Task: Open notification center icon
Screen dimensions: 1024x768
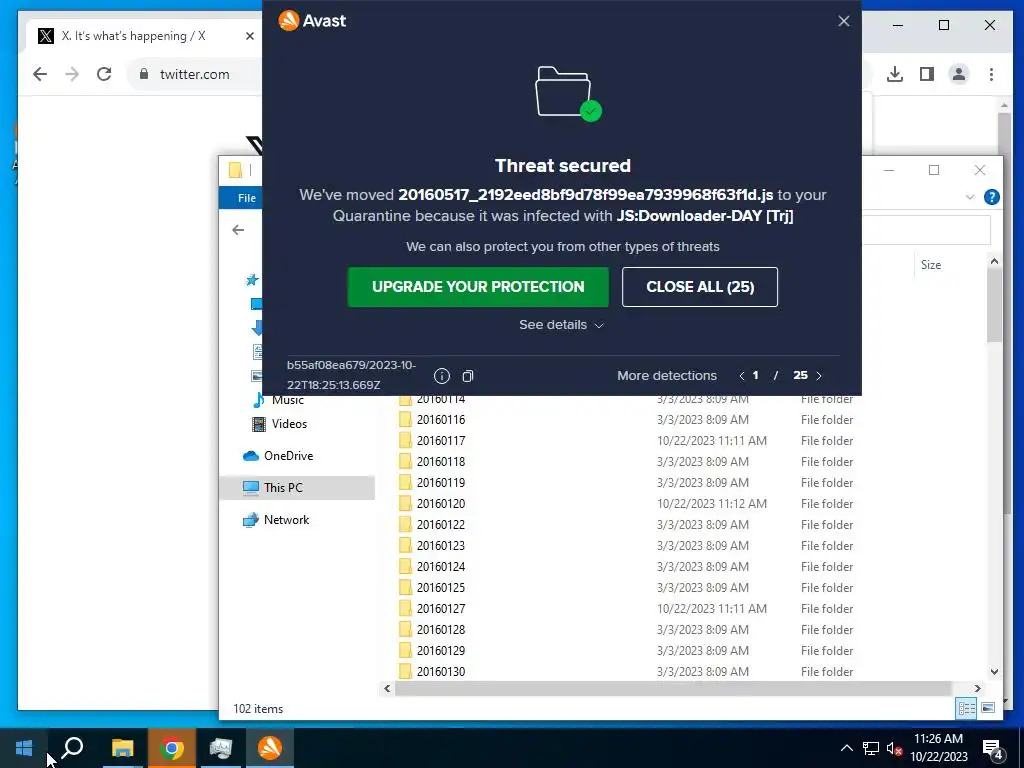Action: pyautogui.click(x=992, y=749)
